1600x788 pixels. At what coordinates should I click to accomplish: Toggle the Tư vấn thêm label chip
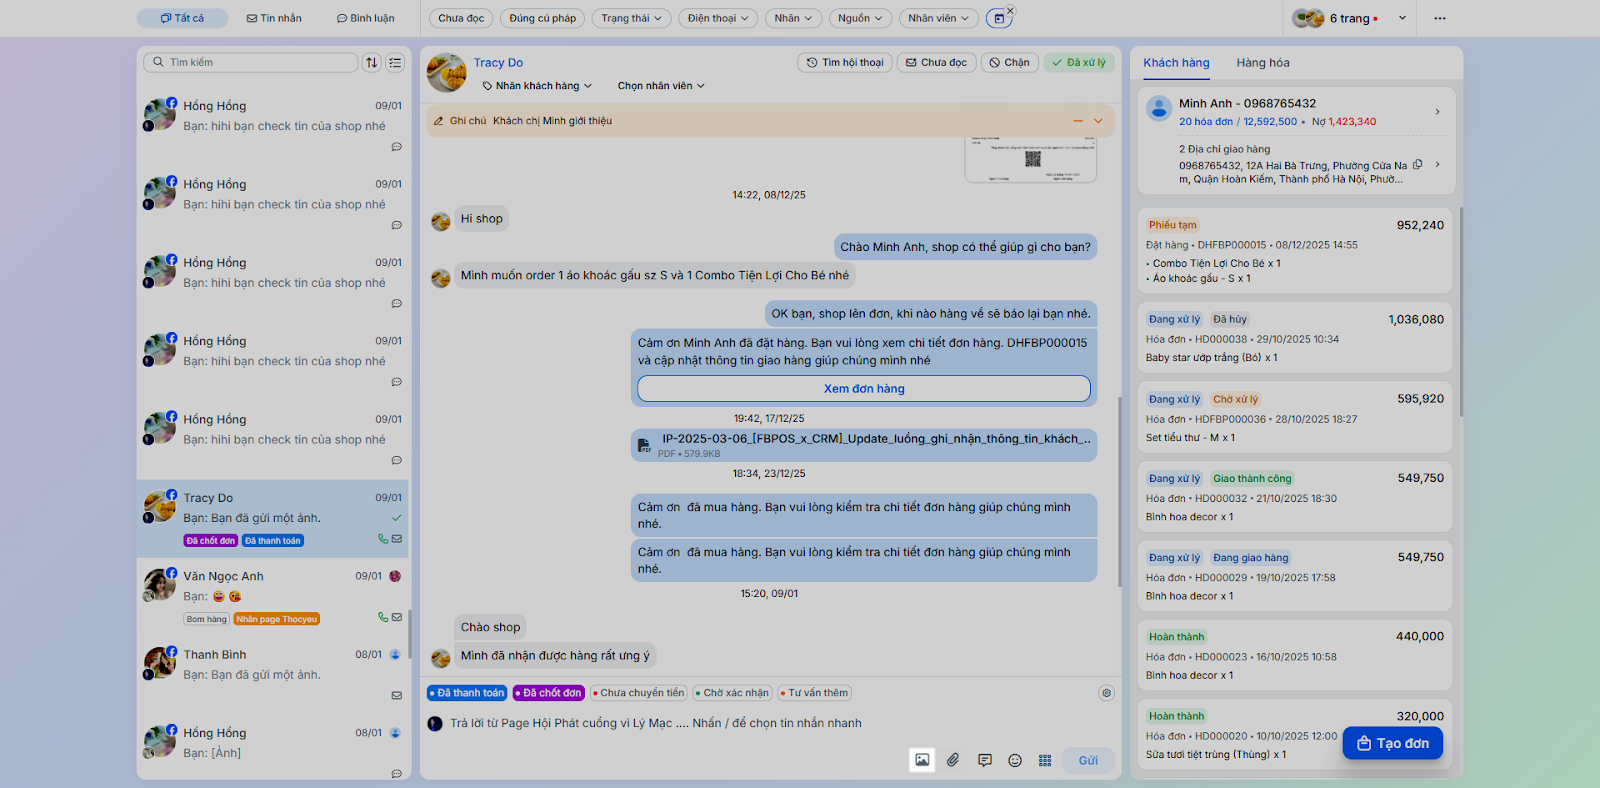[815, 693]
